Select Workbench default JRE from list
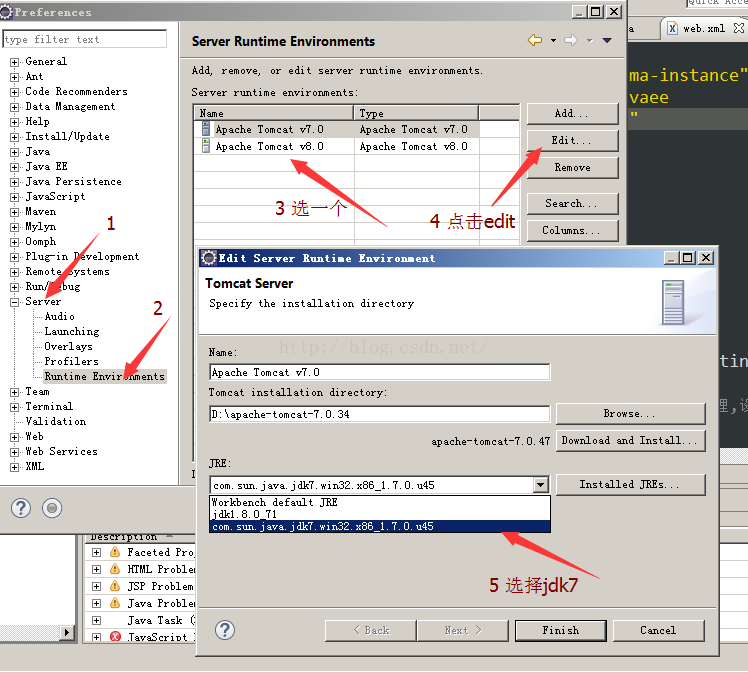This screenshot has width=748, height=673. pyautogui.click(x=380, y=502)
